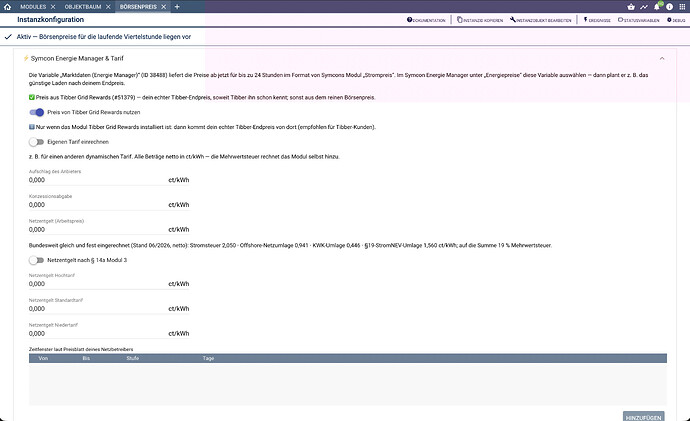Open Debug view
690x421 pixels.
(676, 20)
